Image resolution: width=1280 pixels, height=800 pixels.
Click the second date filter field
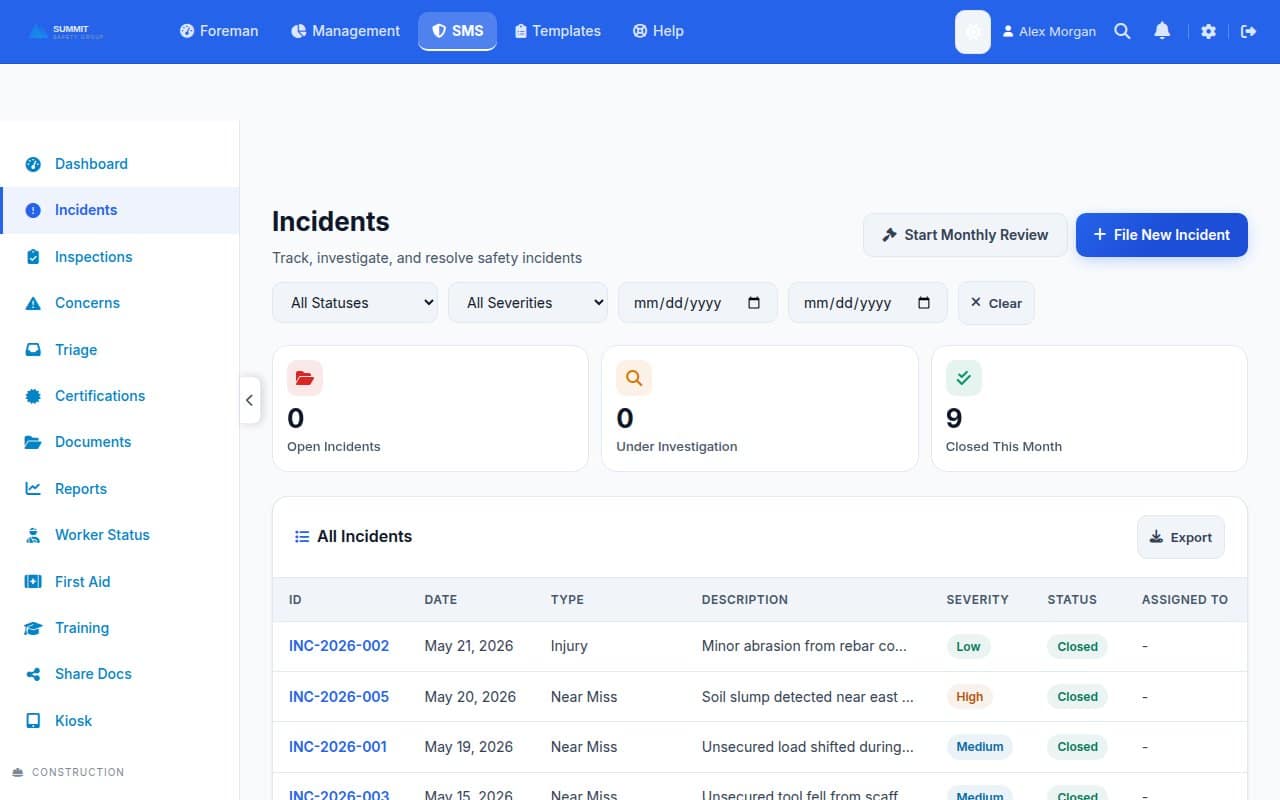(x=868, y=303)
